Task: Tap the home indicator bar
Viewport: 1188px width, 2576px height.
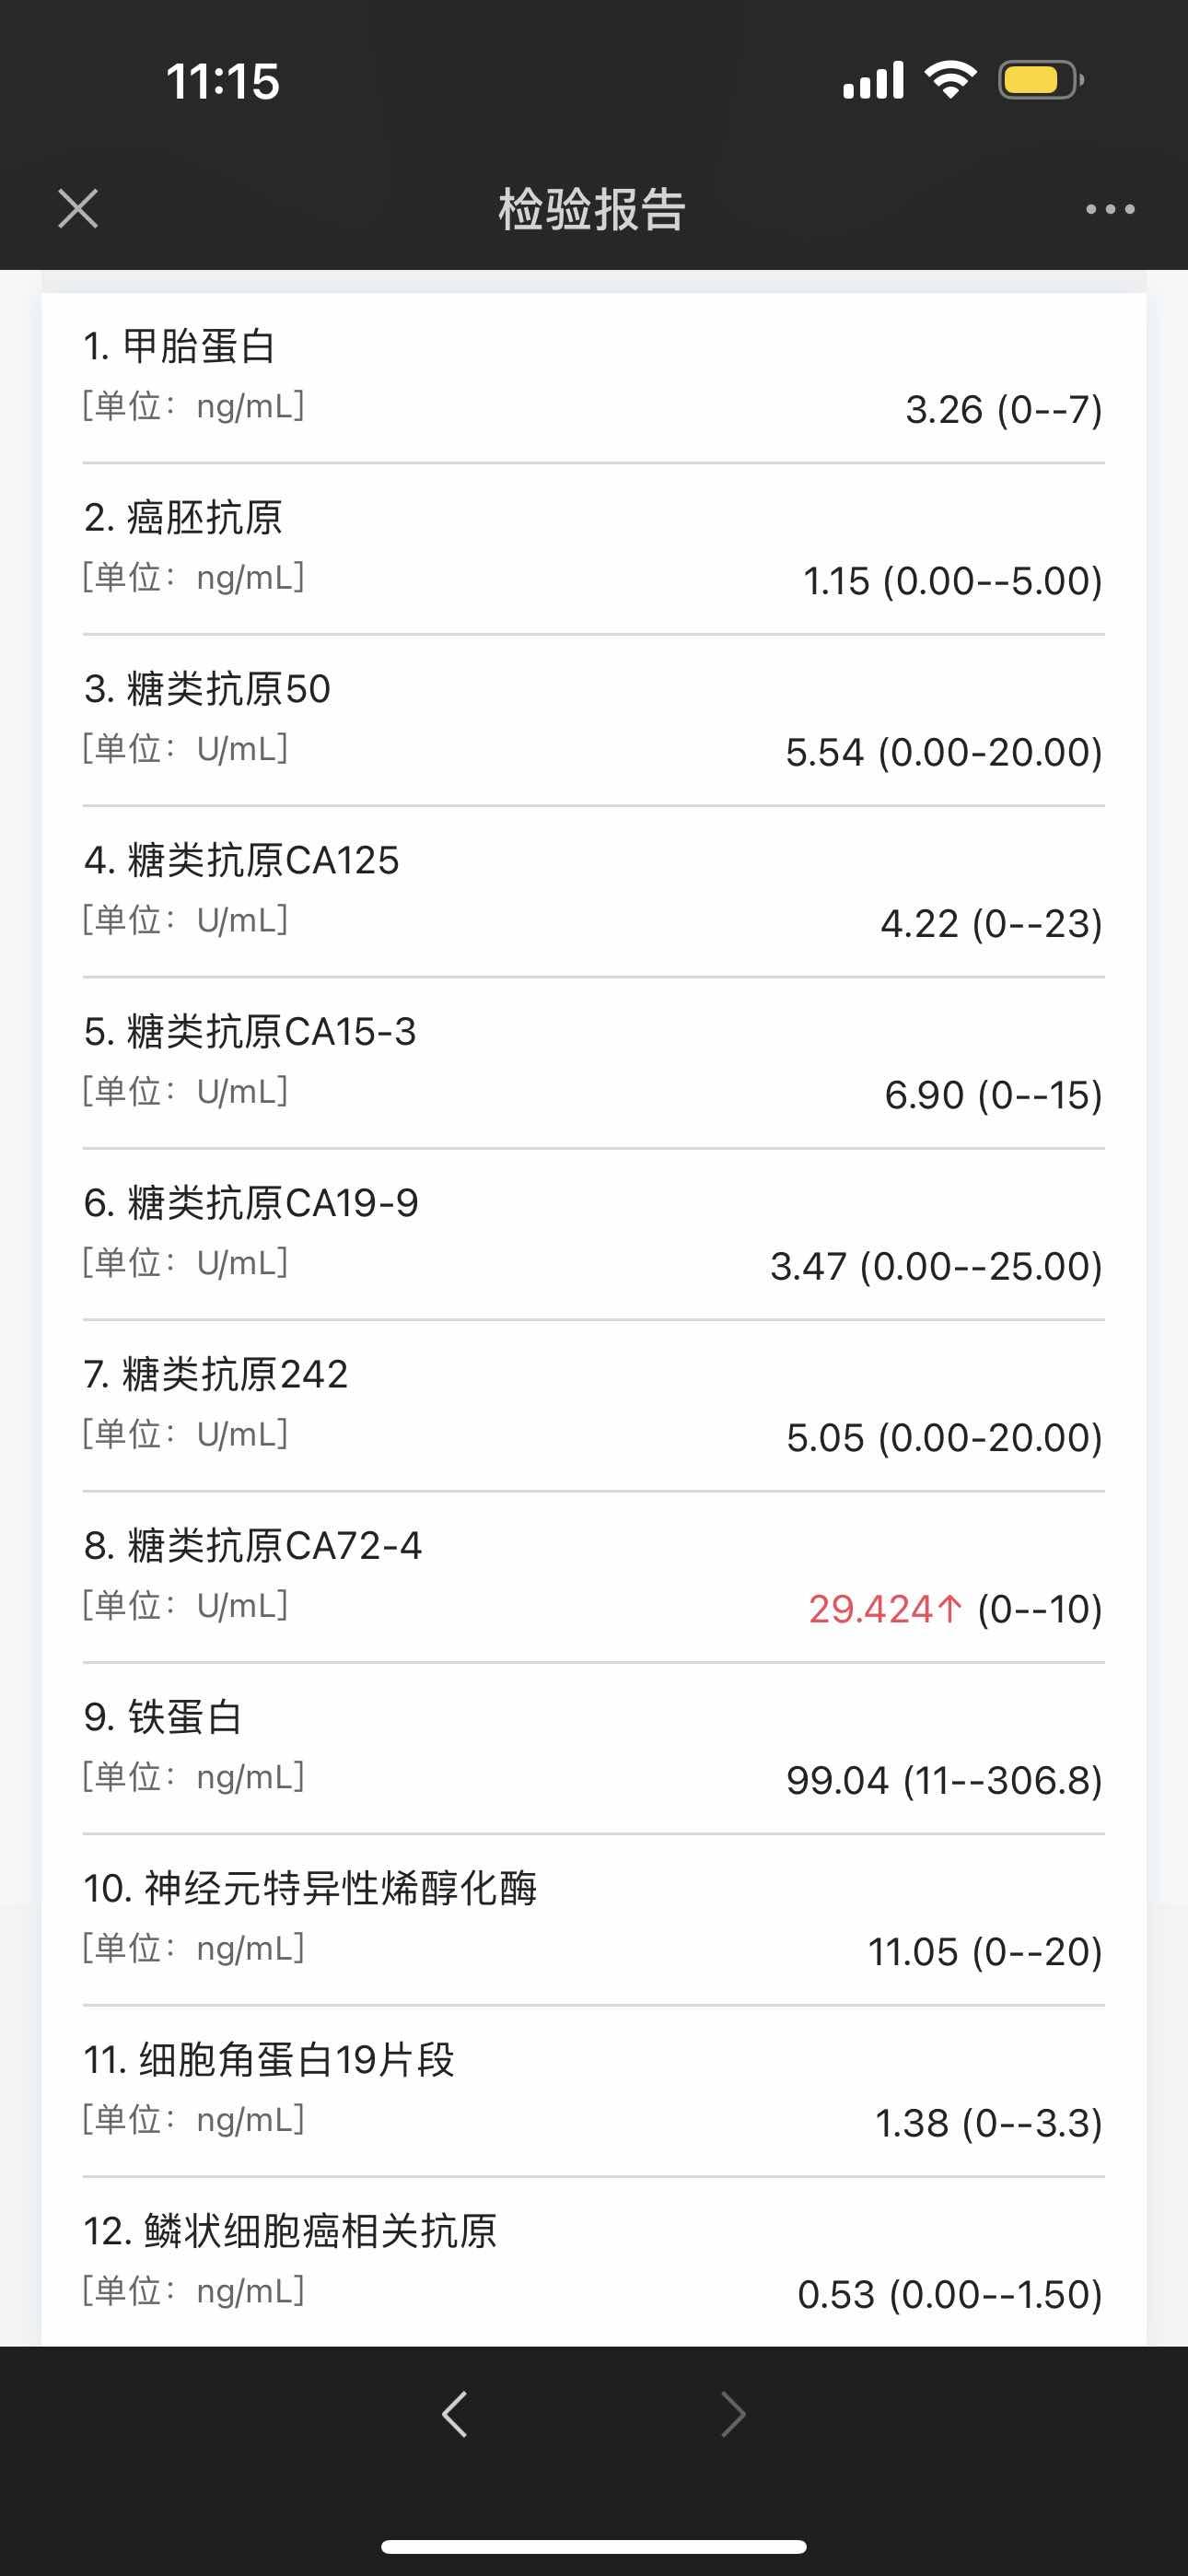Action: (594, 2546)
